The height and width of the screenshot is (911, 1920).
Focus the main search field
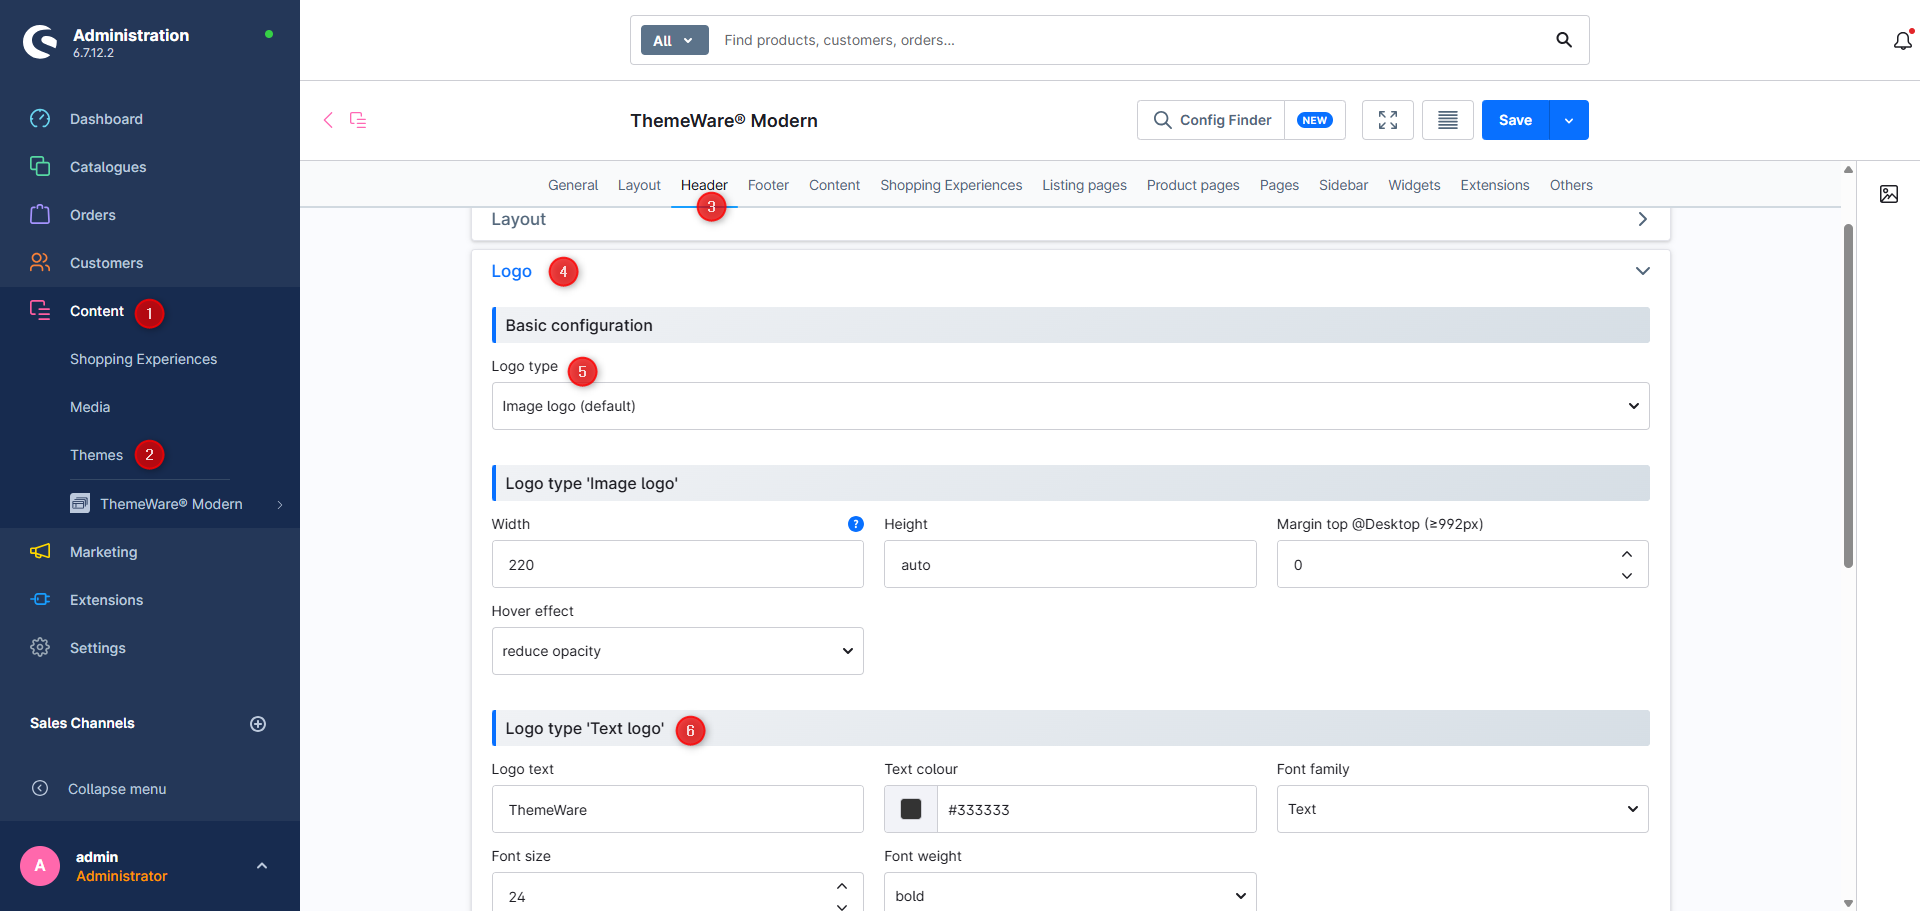pos(1130,40)
